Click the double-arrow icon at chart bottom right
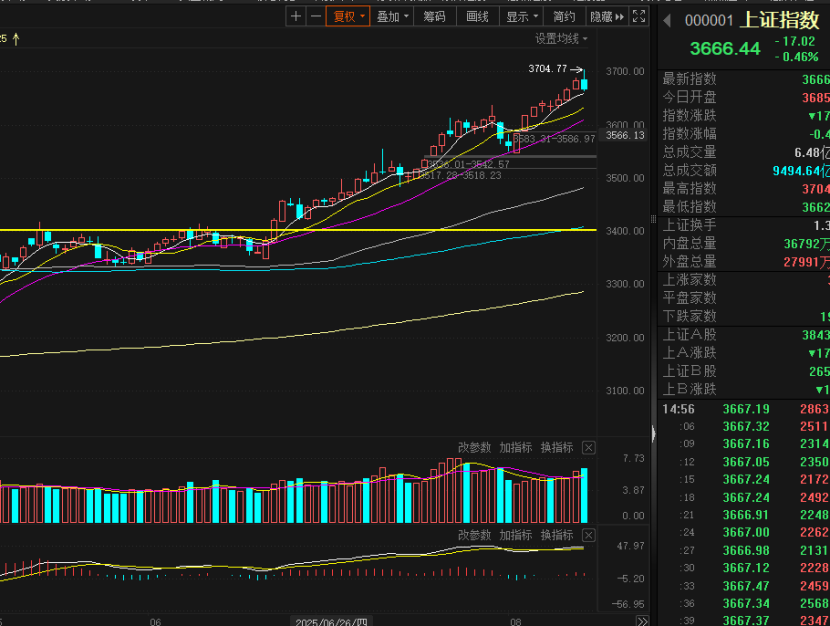The height and width of the screenshot is (626, 830). coord(642,621)
